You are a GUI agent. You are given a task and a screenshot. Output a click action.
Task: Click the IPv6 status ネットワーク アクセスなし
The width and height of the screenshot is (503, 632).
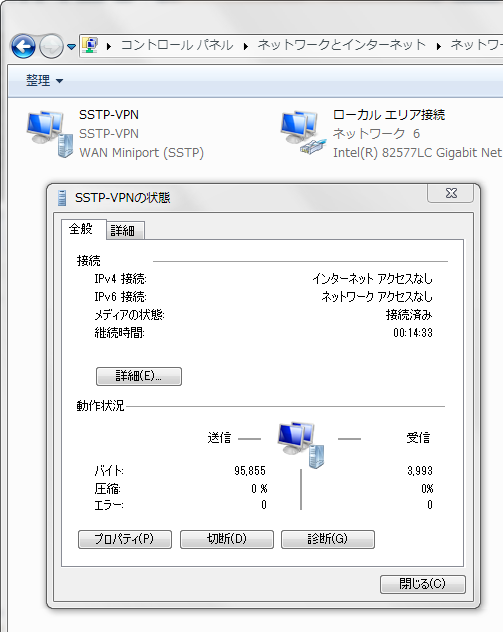377,297
